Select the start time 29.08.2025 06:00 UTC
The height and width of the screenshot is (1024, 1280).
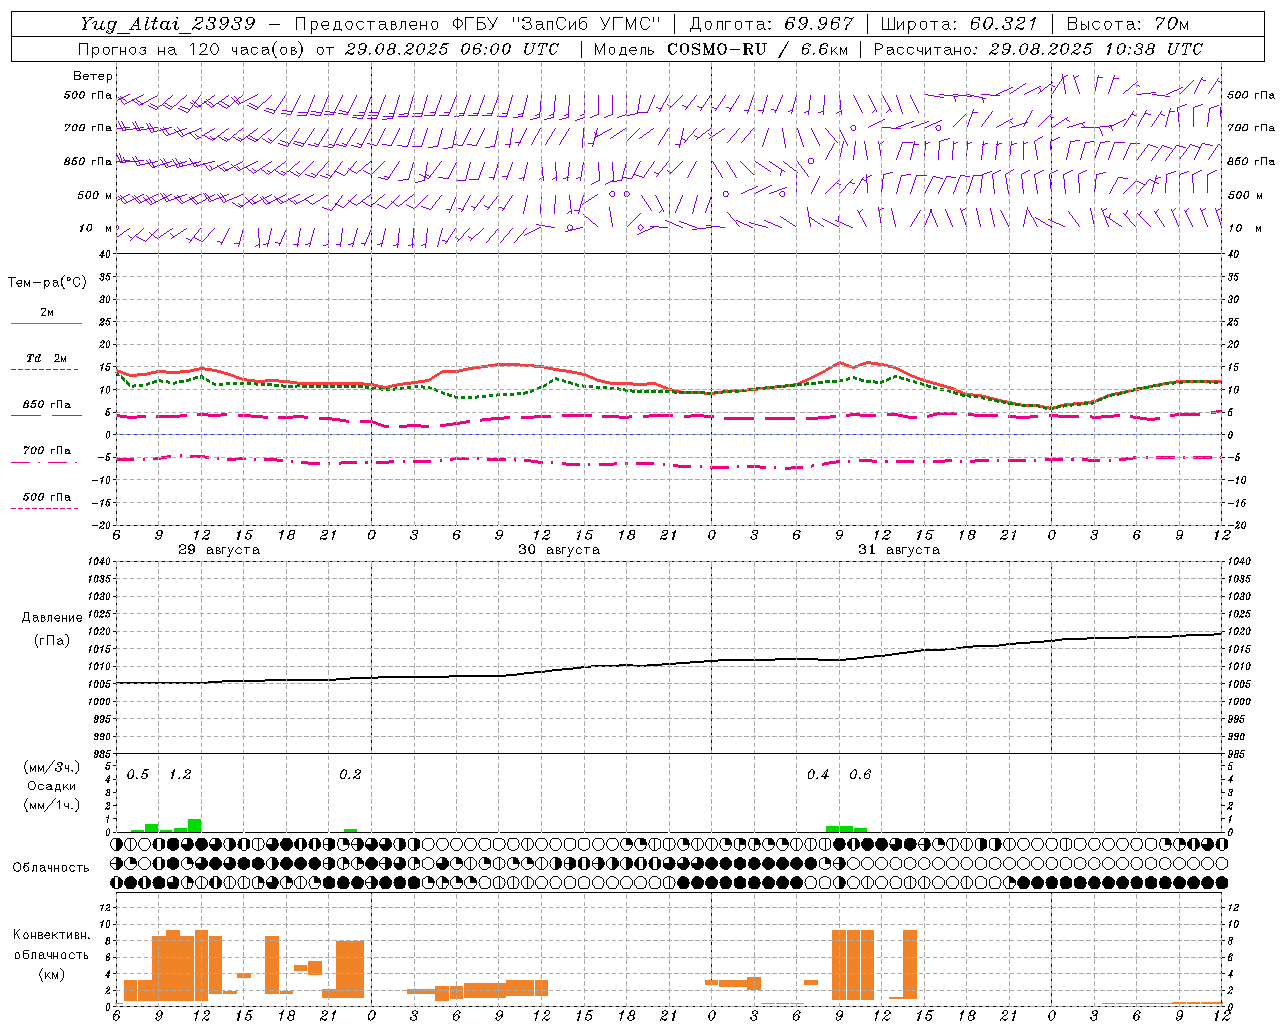click(452, 49)
